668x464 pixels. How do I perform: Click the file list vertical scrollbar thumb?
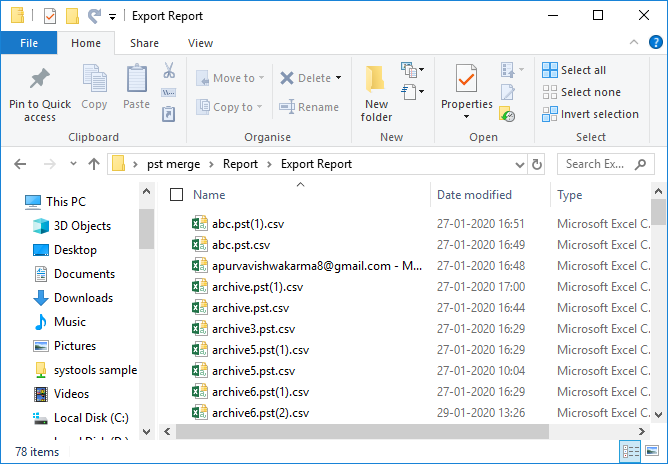pos(658,212)
